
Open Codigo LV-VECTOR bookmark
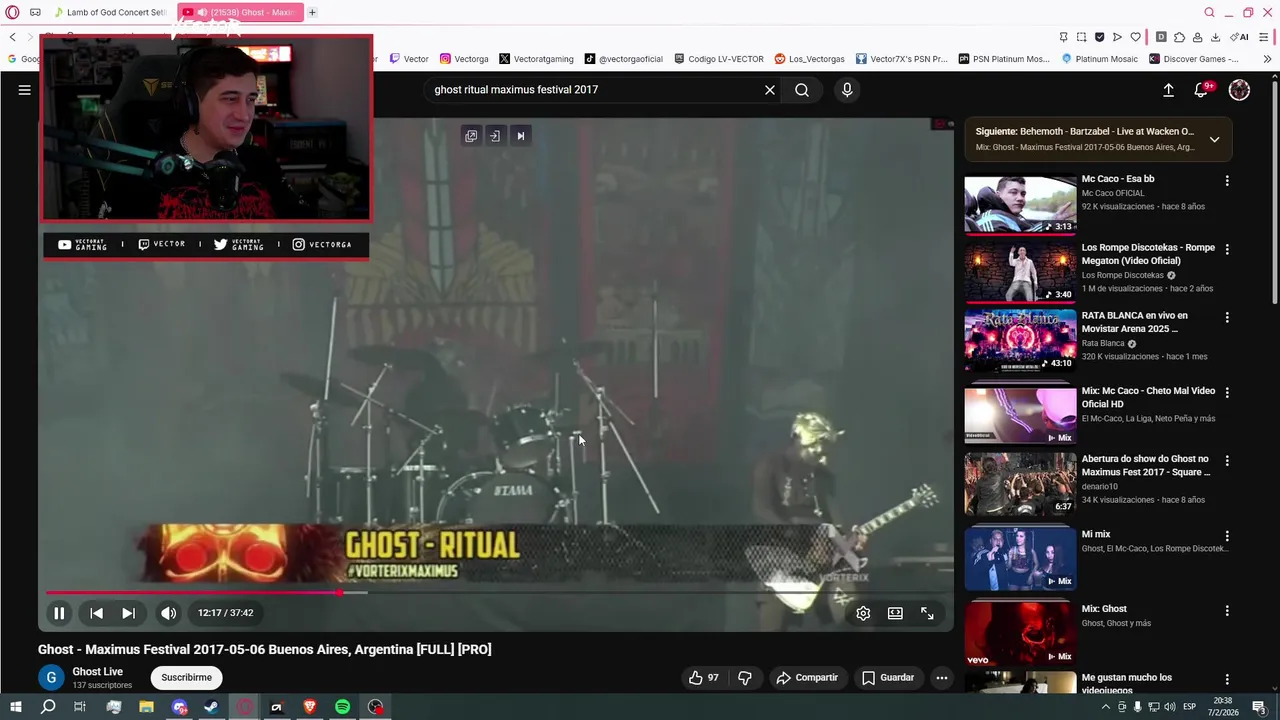(719, 59)
